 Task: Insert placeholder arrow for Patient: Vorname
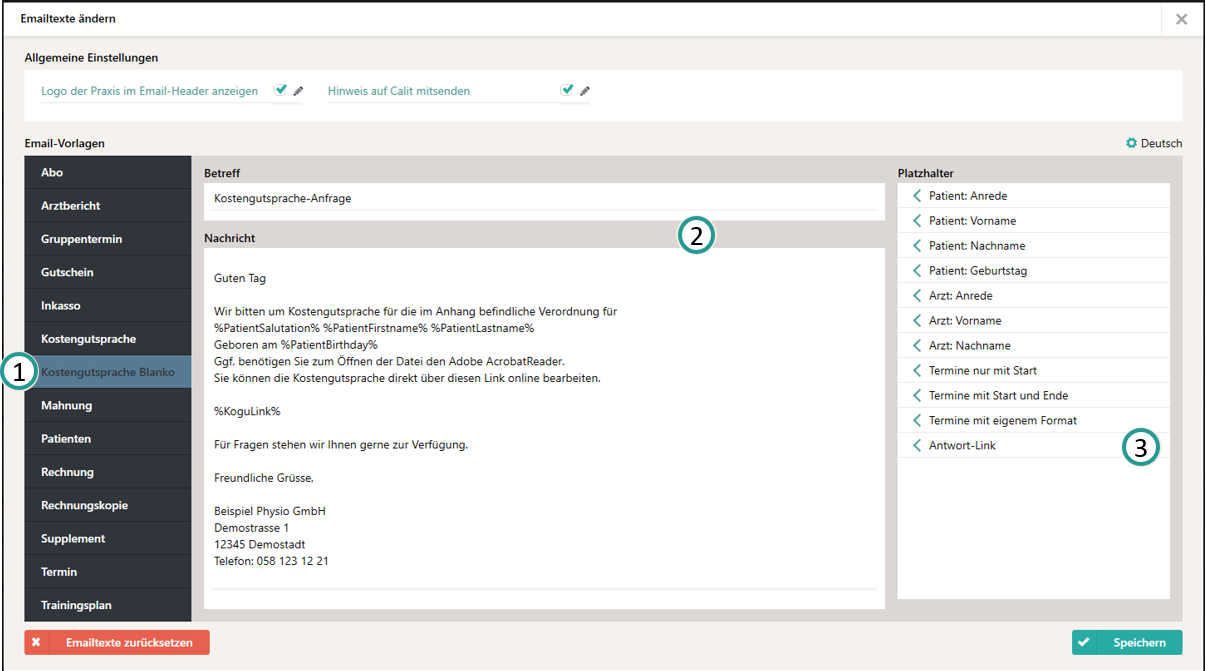pyautogui.click(x=917, y=221)
